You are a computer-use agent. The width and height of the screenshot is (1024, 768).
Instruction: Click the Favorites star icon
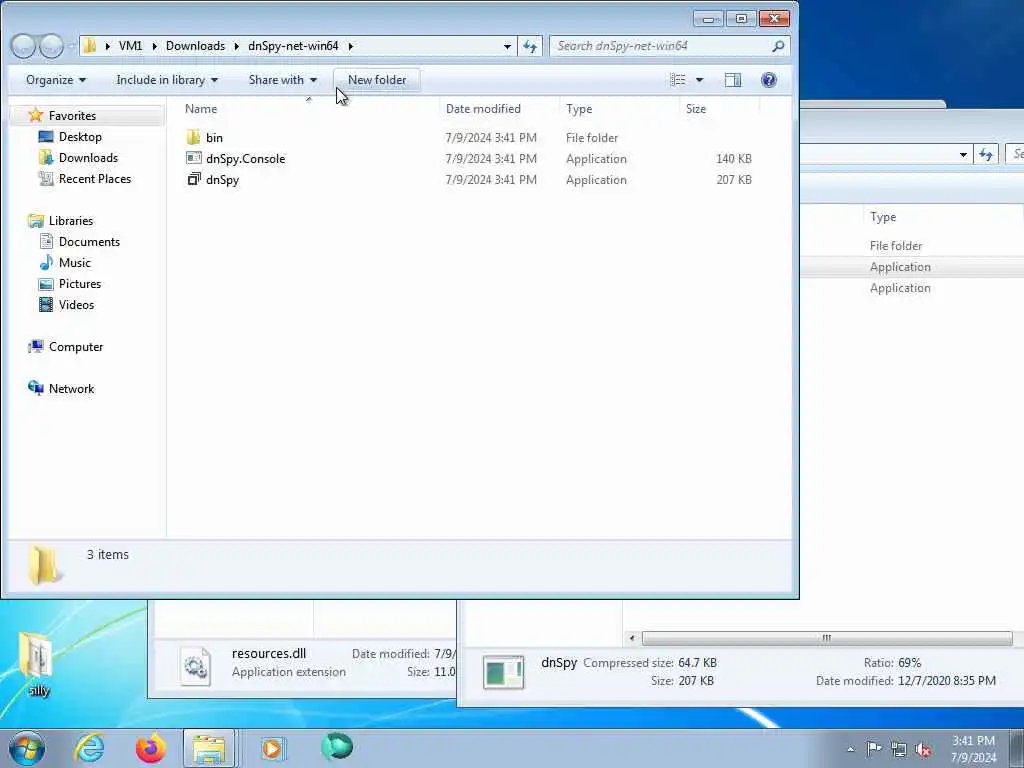[x=36, y=116]
